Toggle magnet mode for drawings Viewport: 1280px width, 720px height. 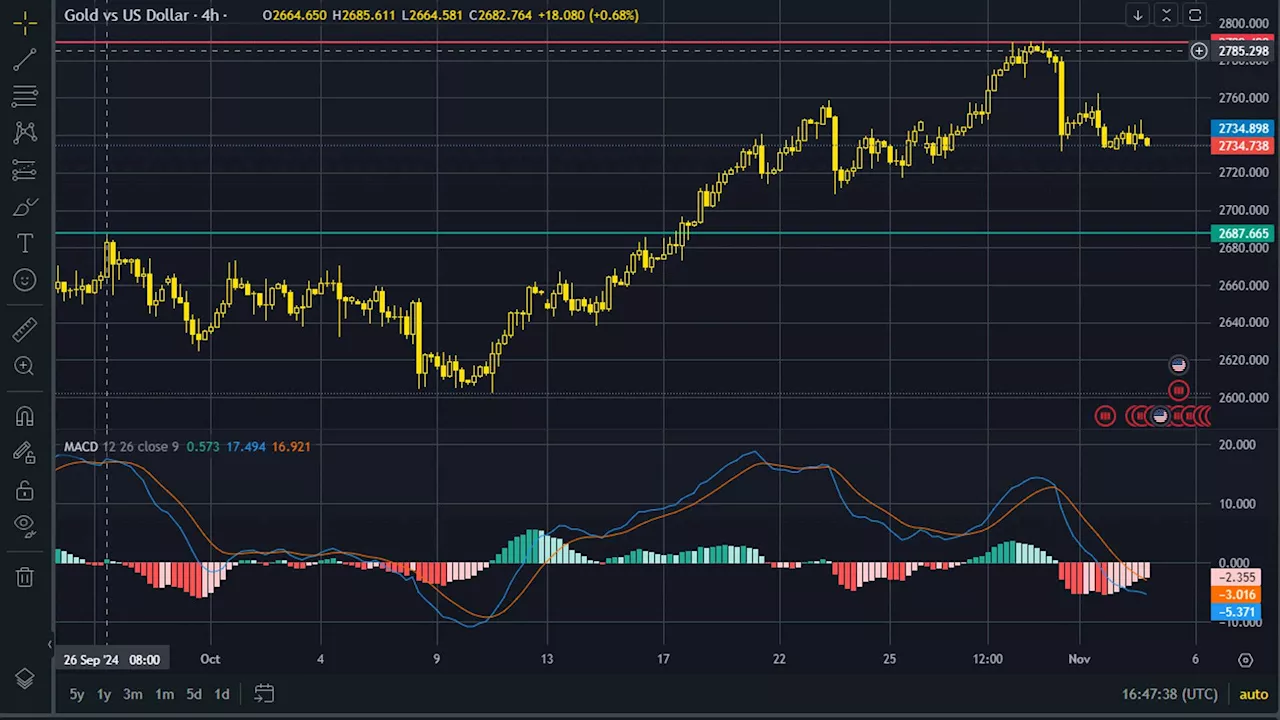pos(25,416)
